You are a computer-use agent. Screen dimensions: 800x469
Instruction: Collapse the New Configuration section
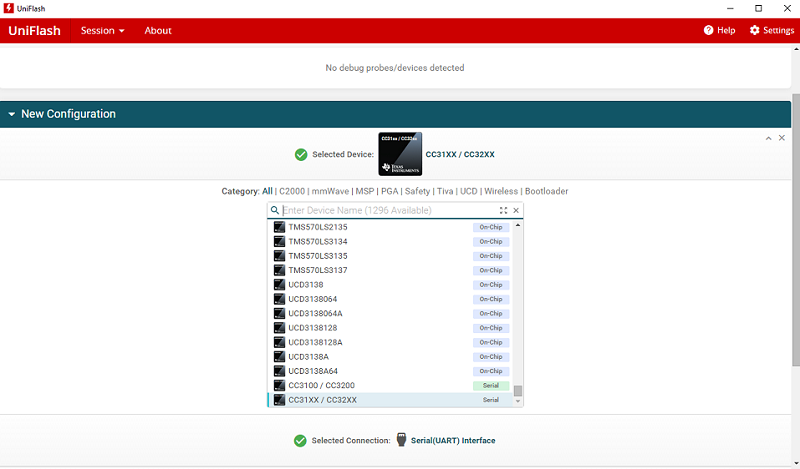[x=12, y=114]
